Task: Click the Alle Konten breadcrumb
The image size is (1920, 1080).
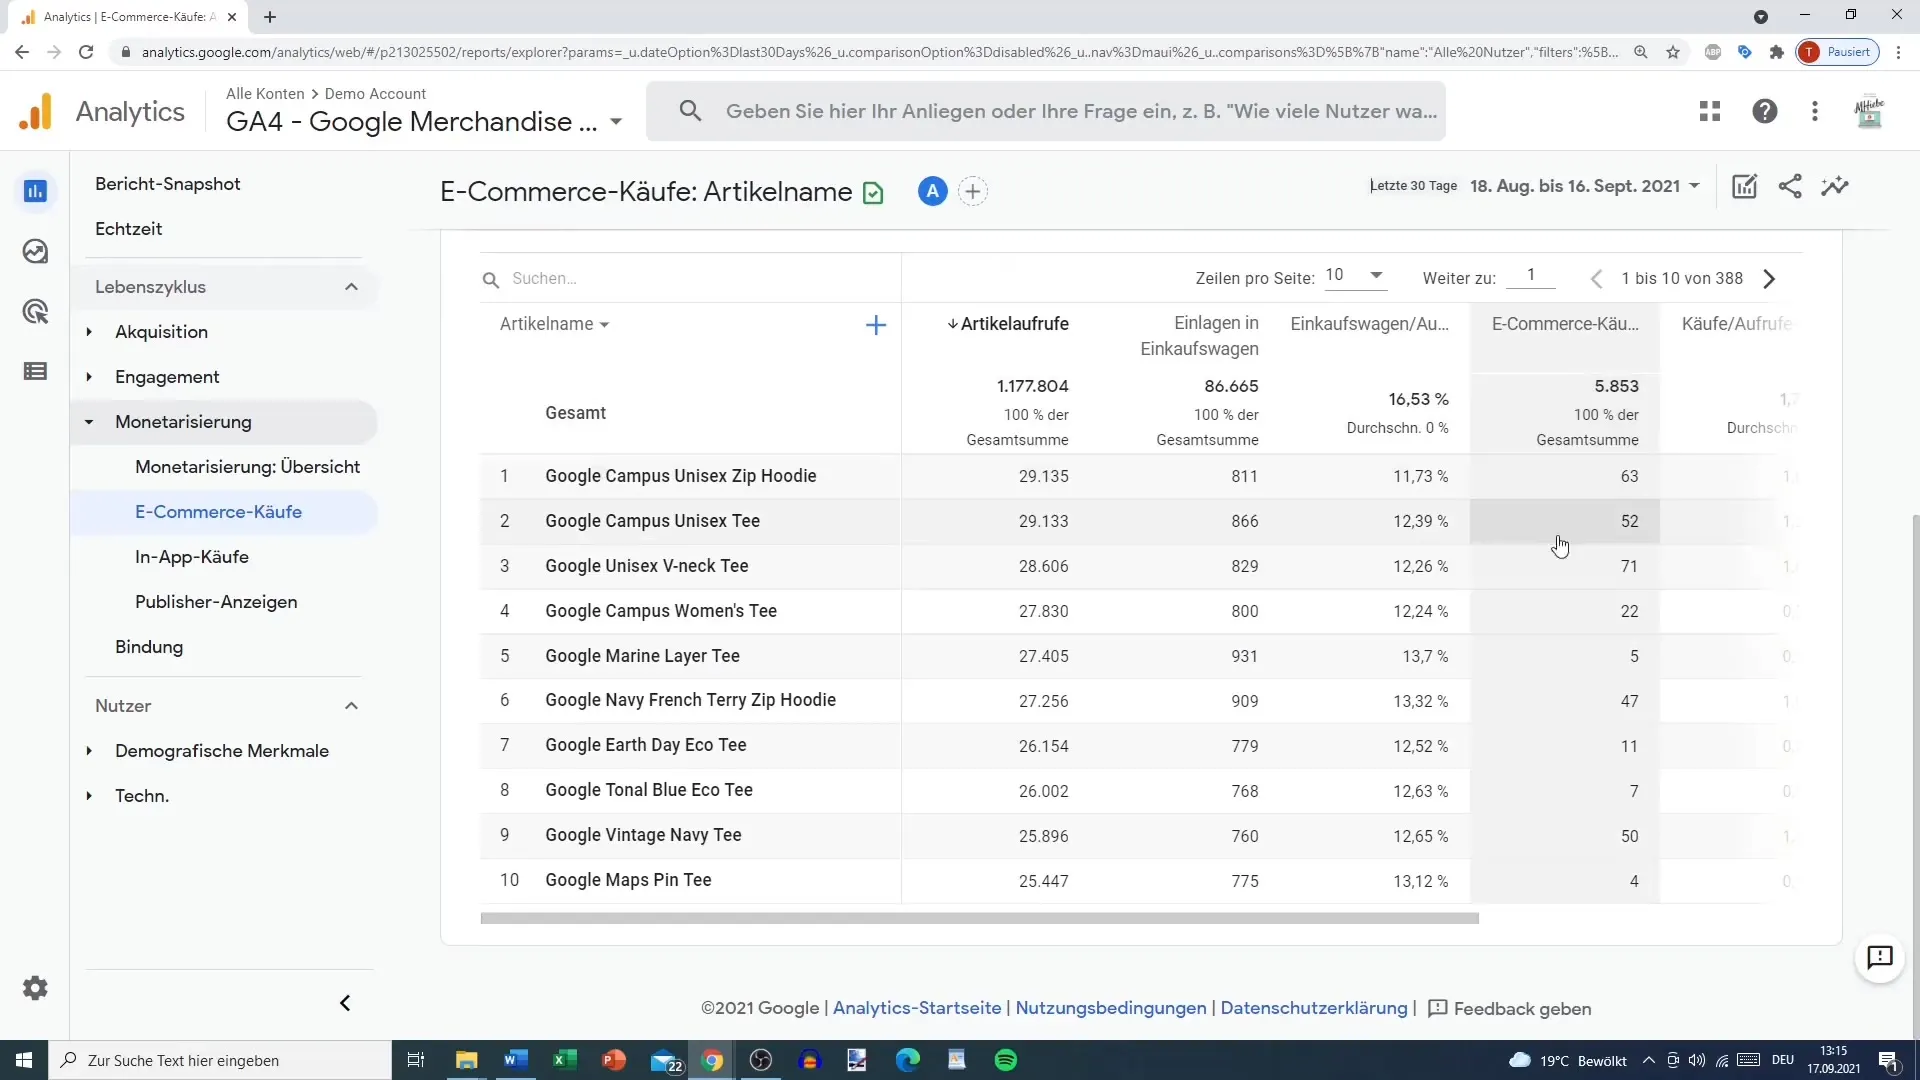Action: tap(265, 93)
